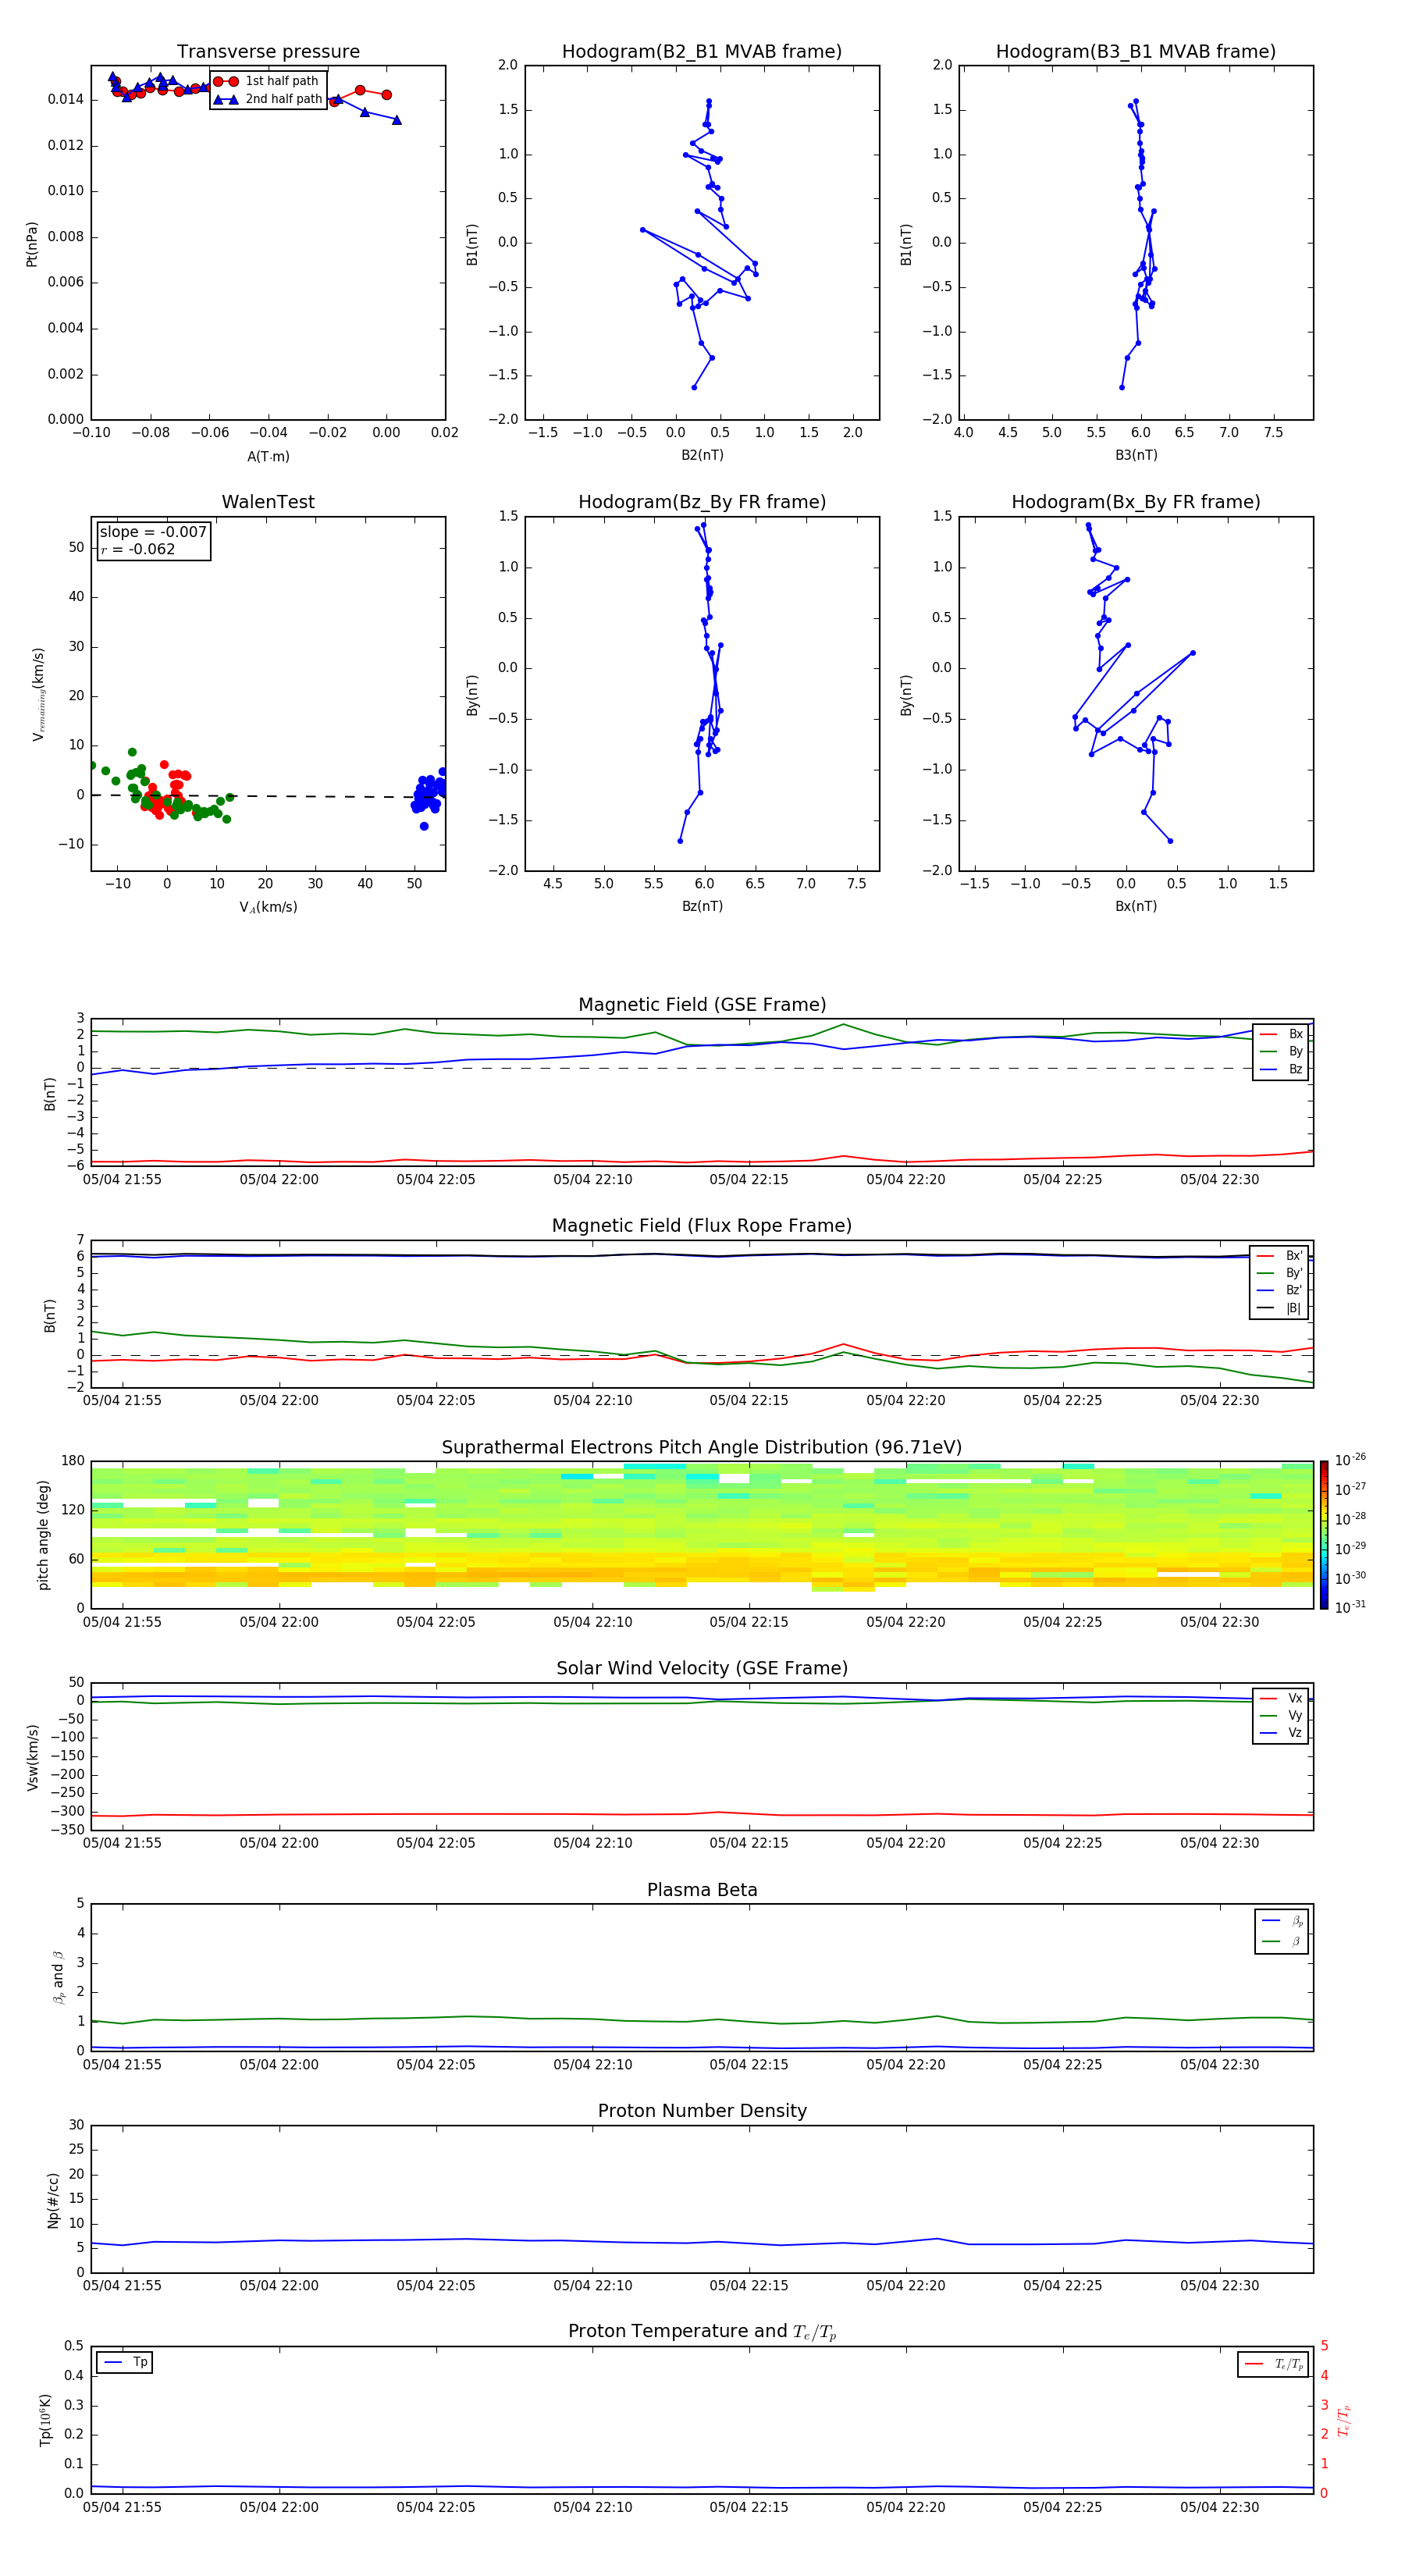Select the 'r = -0.062' annotation
The width and height of the screenshot is (1405, 2576).
coord(138,549)
